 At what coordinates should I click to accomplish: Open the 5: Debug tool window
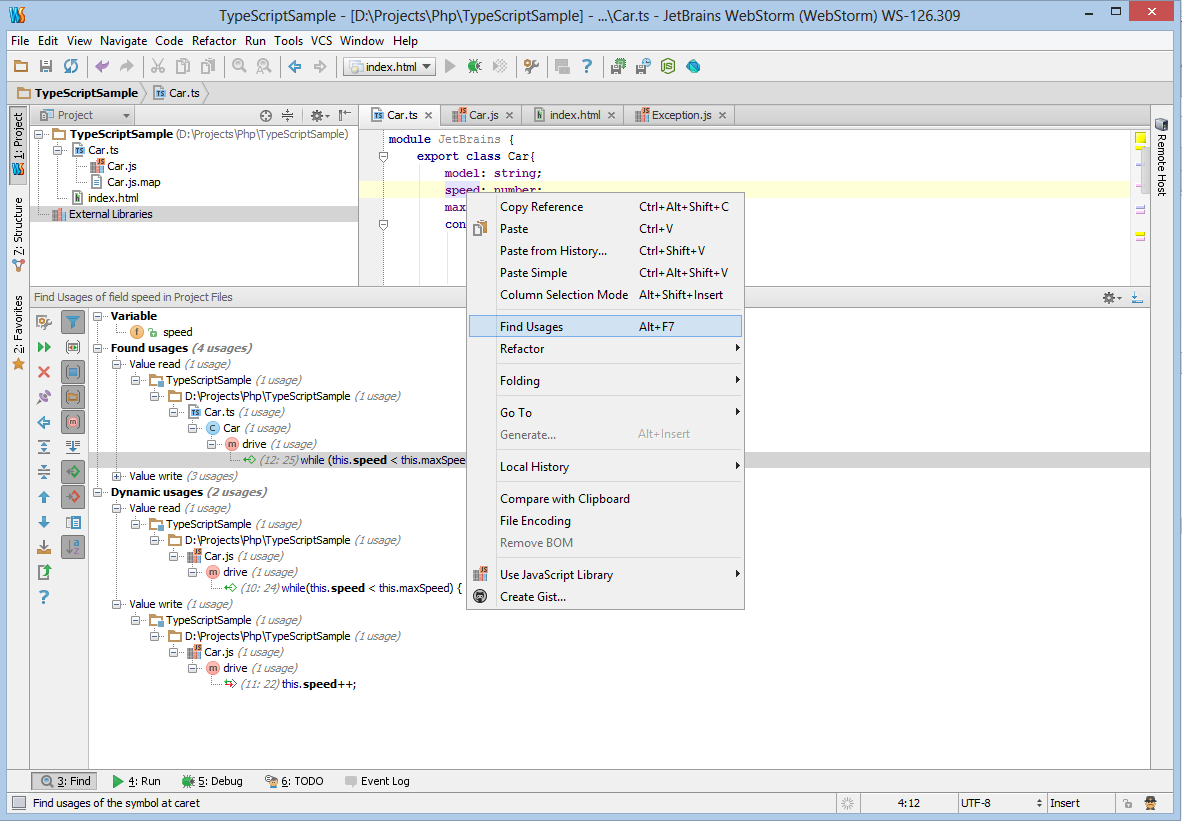point(213,781)
